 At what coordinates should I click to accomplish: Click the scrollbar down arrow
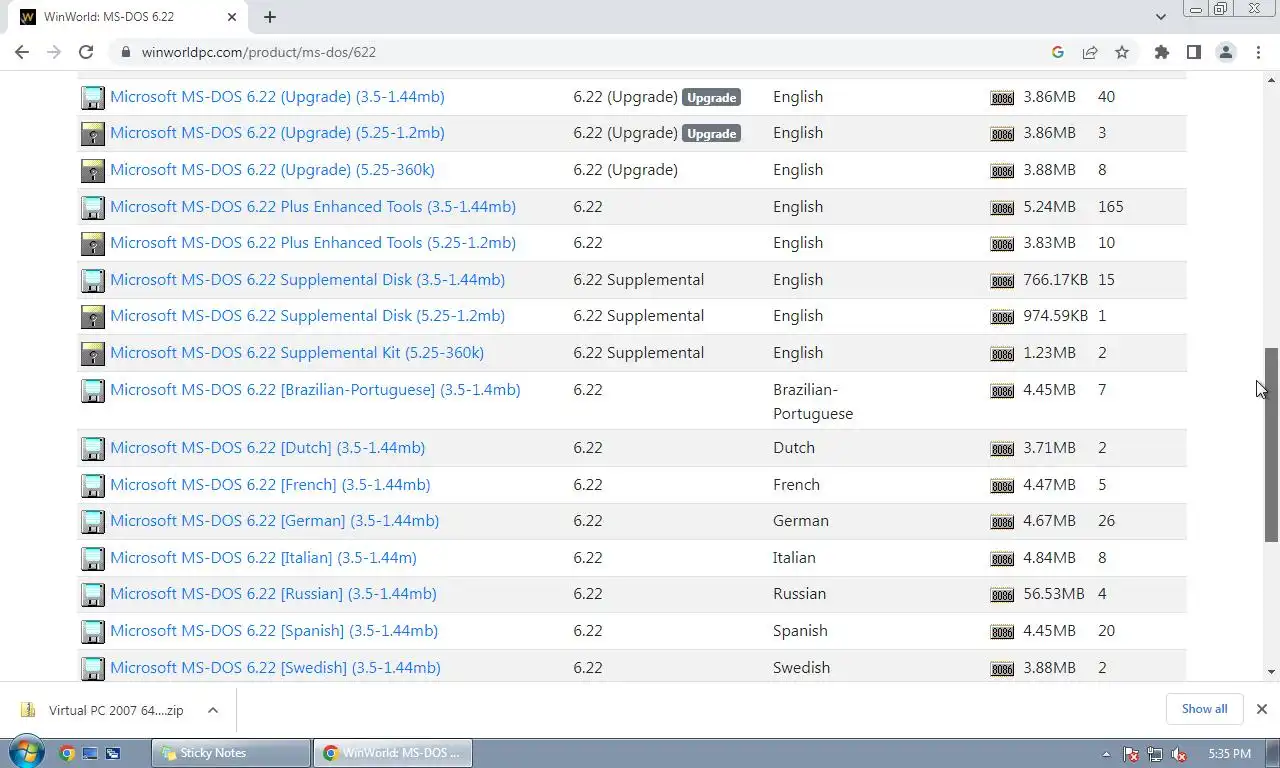(1271, 673)
